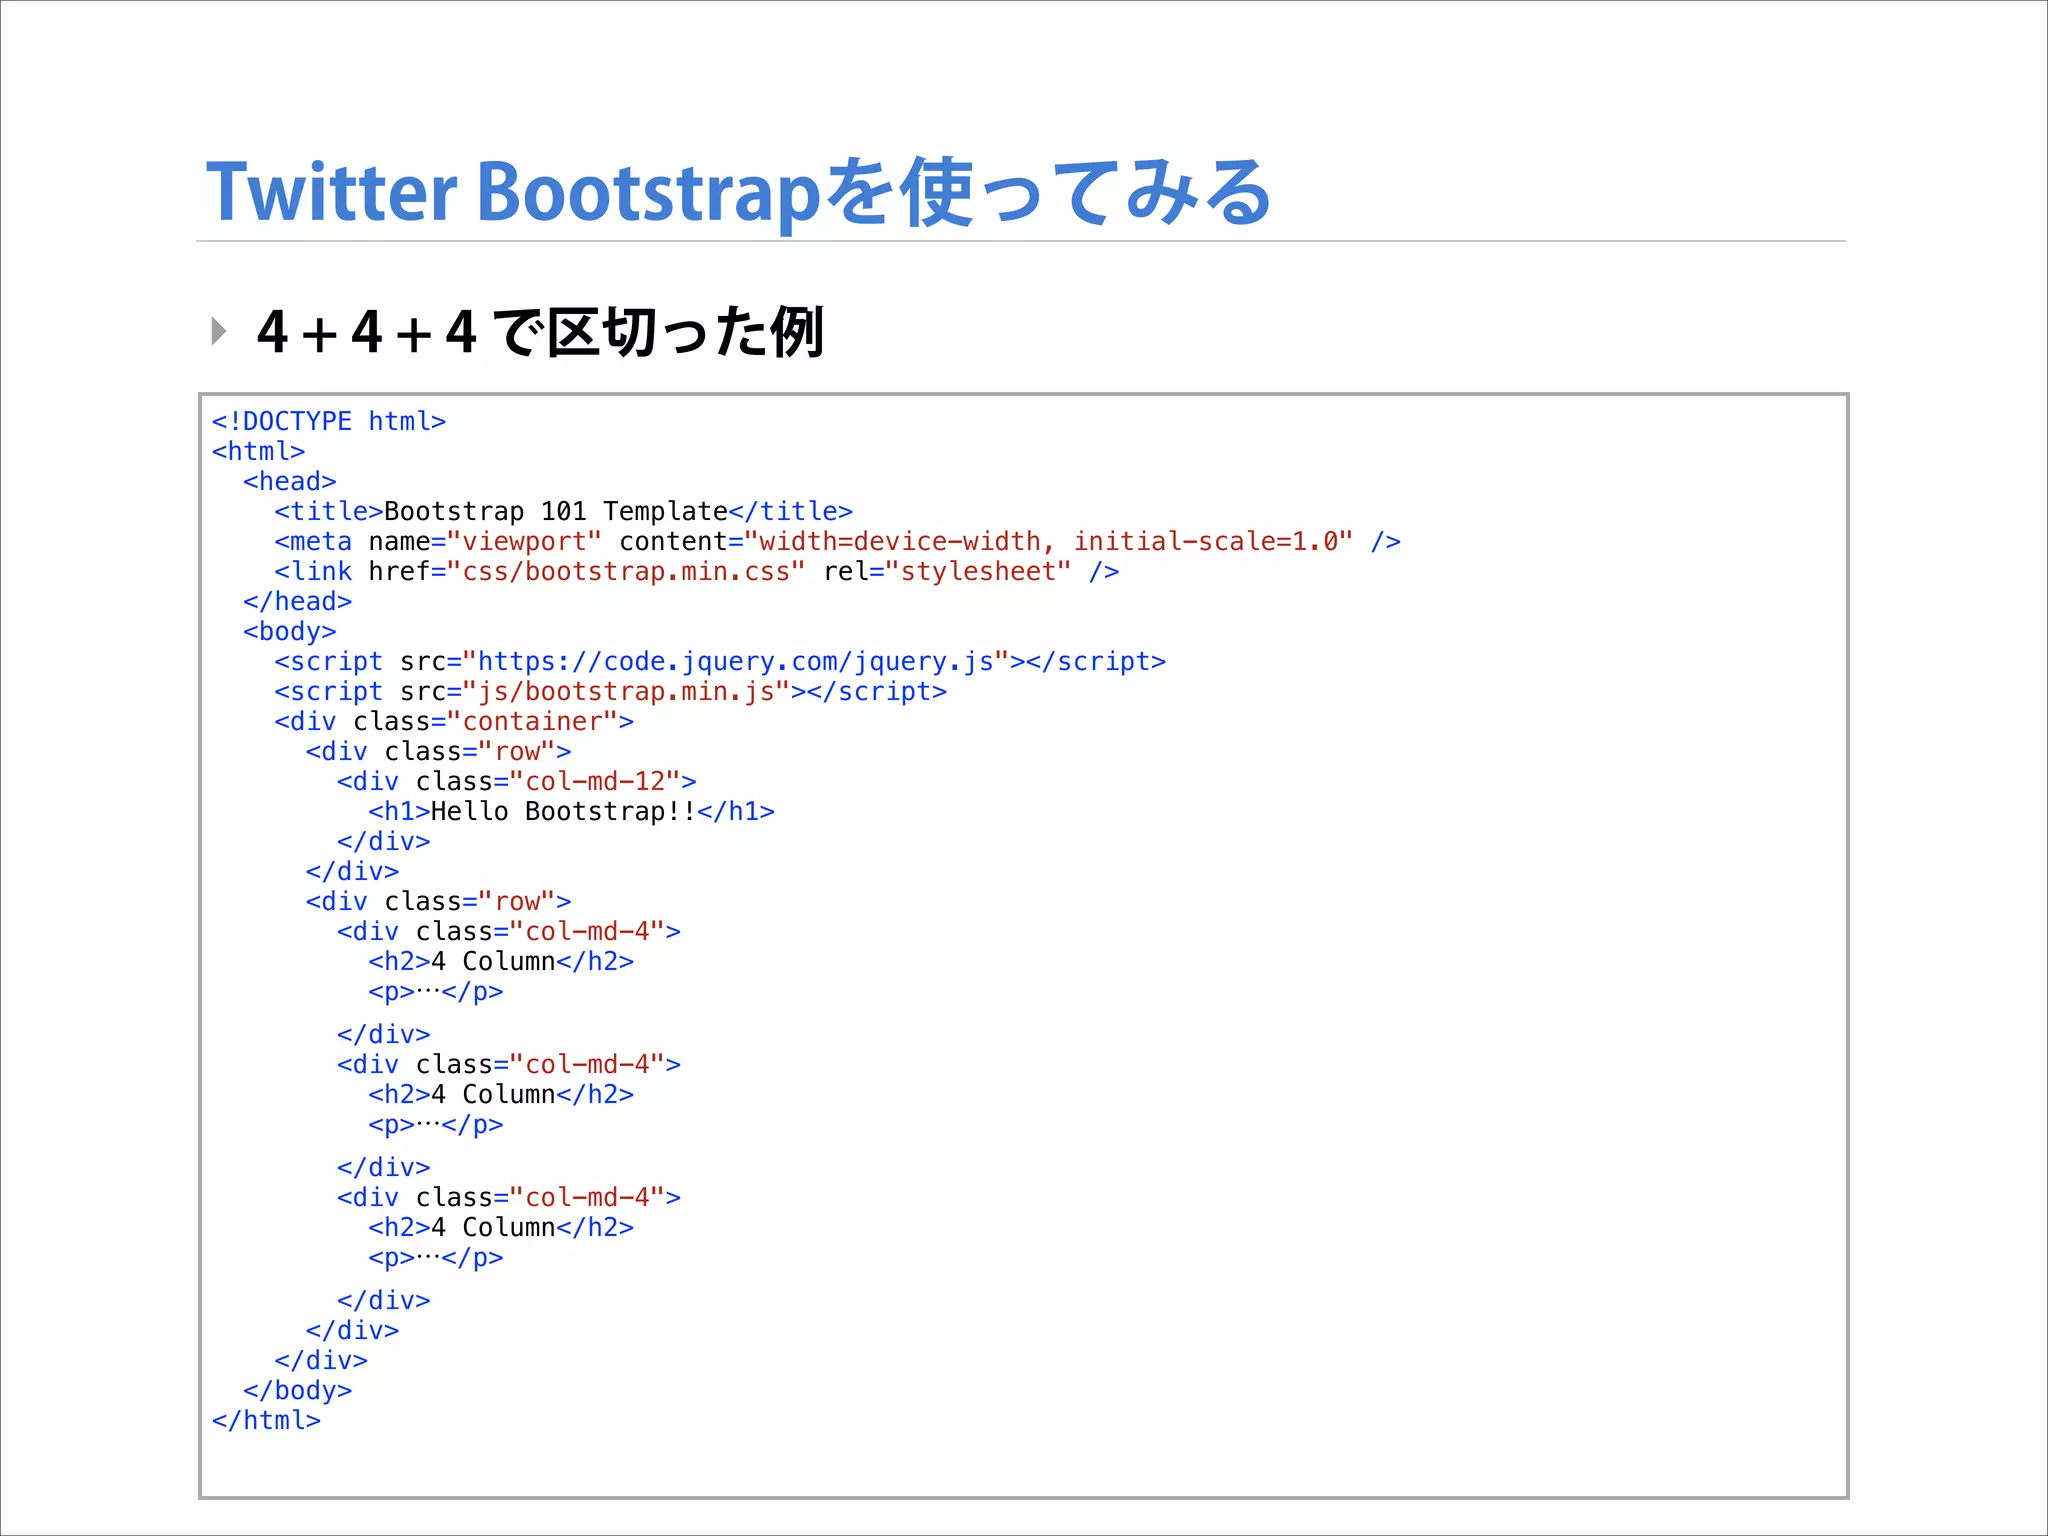Click the jquery.js script src line
Screen dimensions: 2048x1536
pos(721,662)
